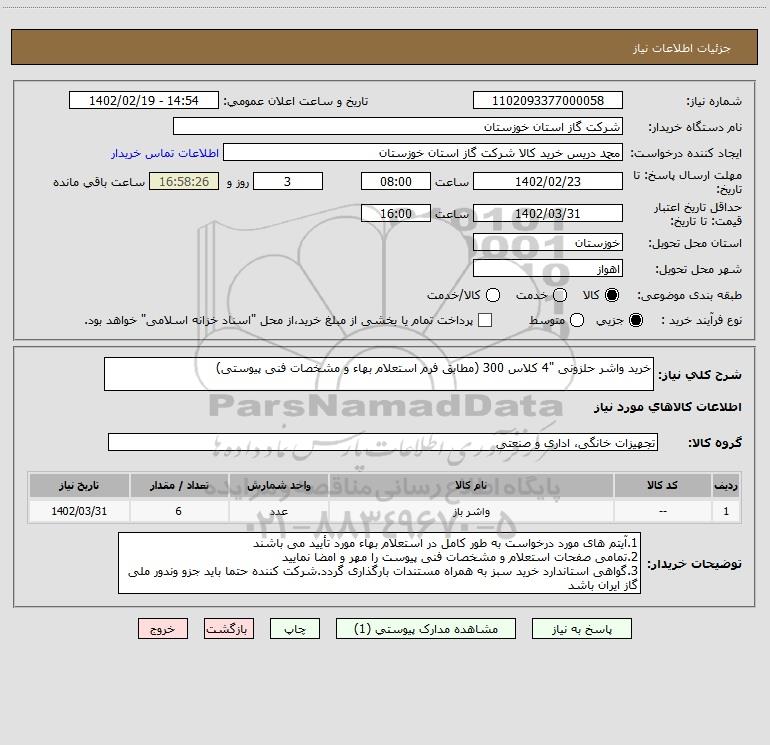Click the شرح کلی نیاز description box
770x745 pixels.
click(x=379, y=374)
